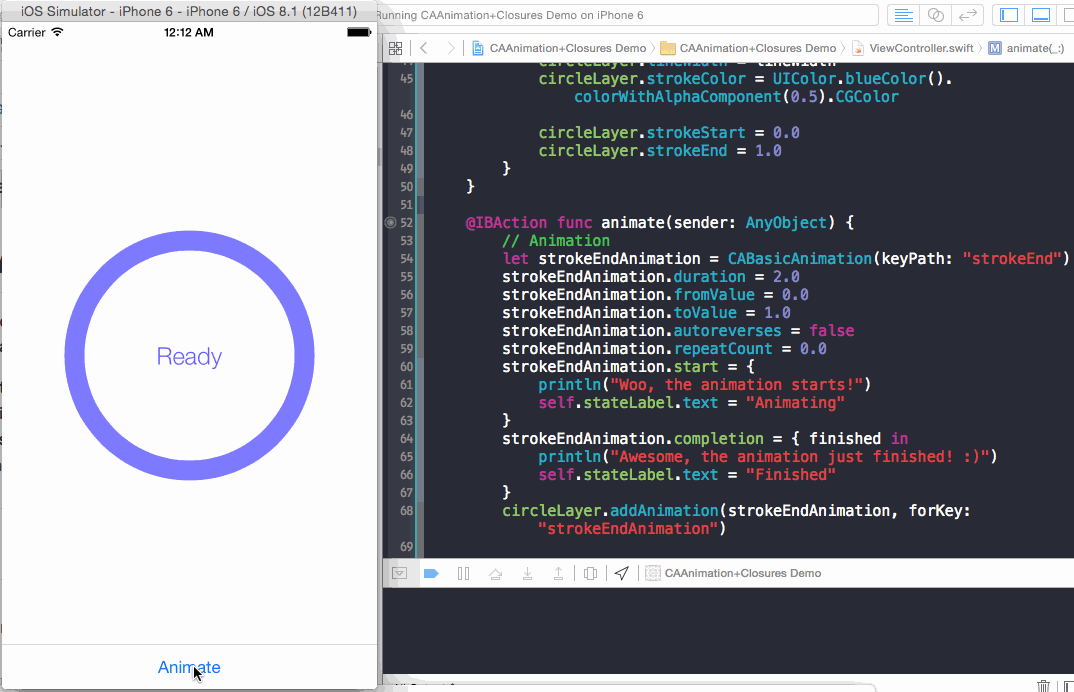Open CAAnimation+Closures Demo folder breadcrumb
This screenshot has height=692, width=1074.
(x=749, y=48)
